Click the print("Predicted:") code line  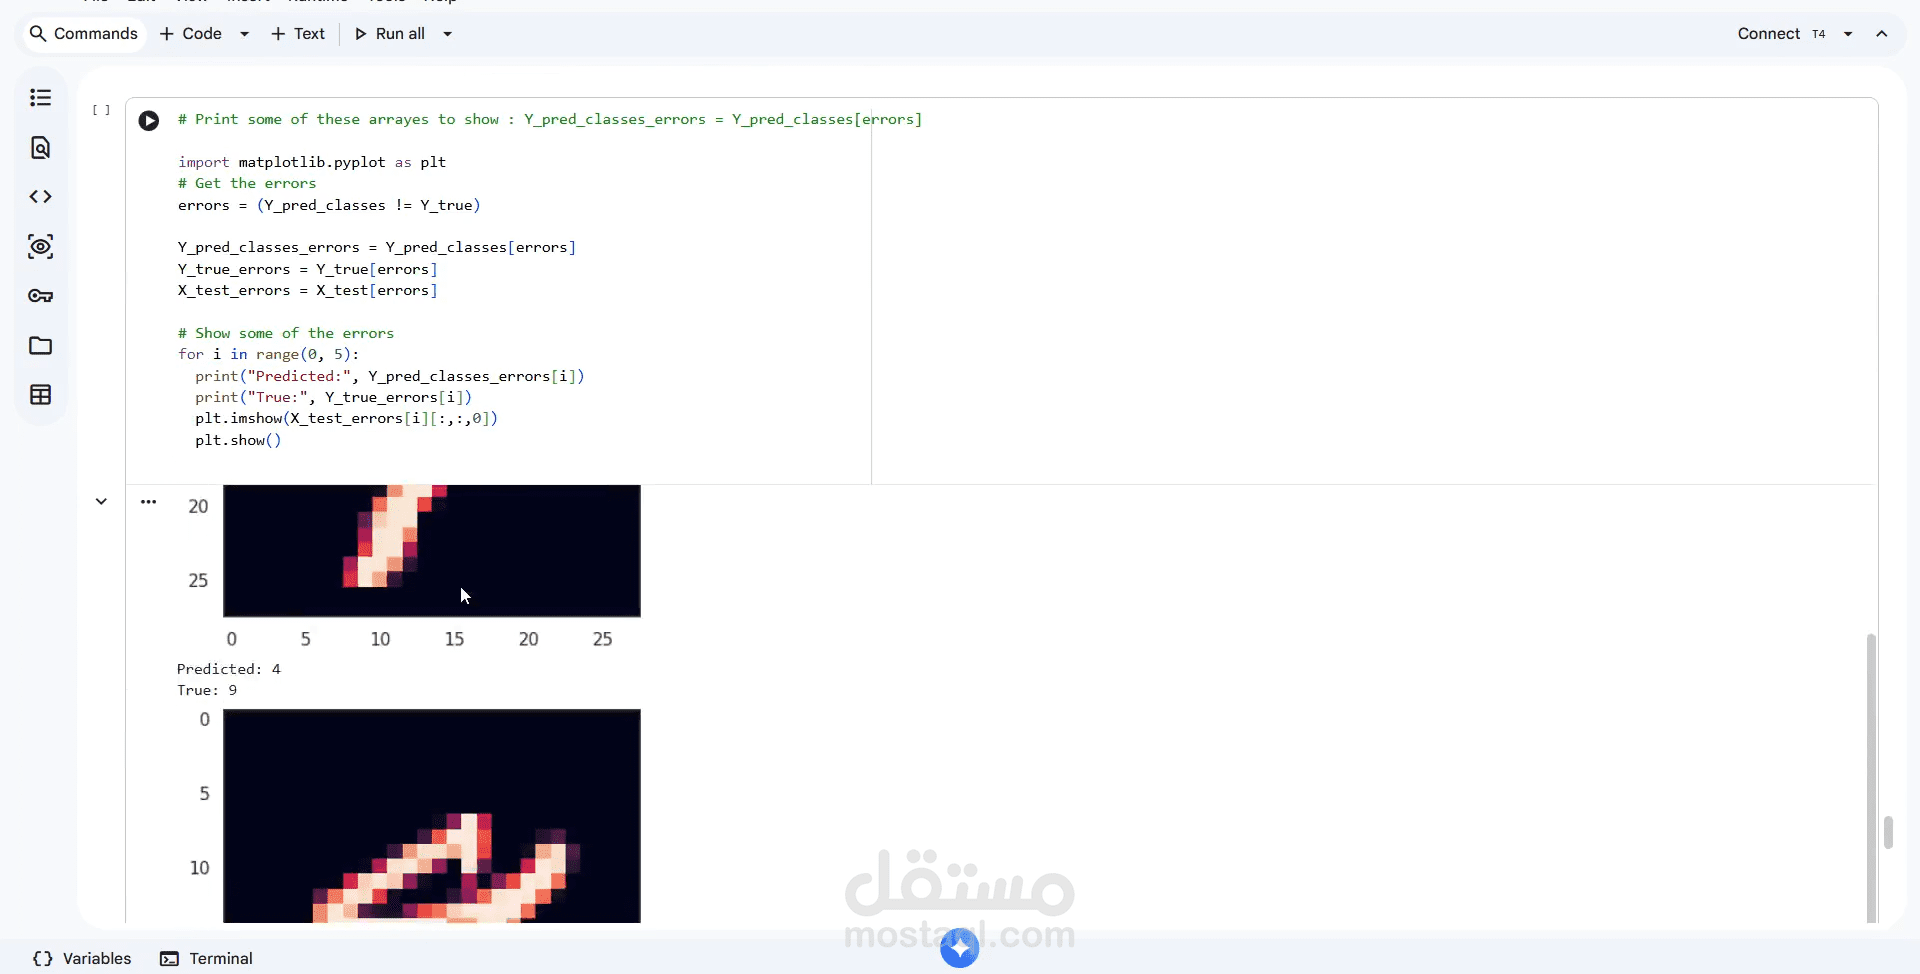(390, 376)
